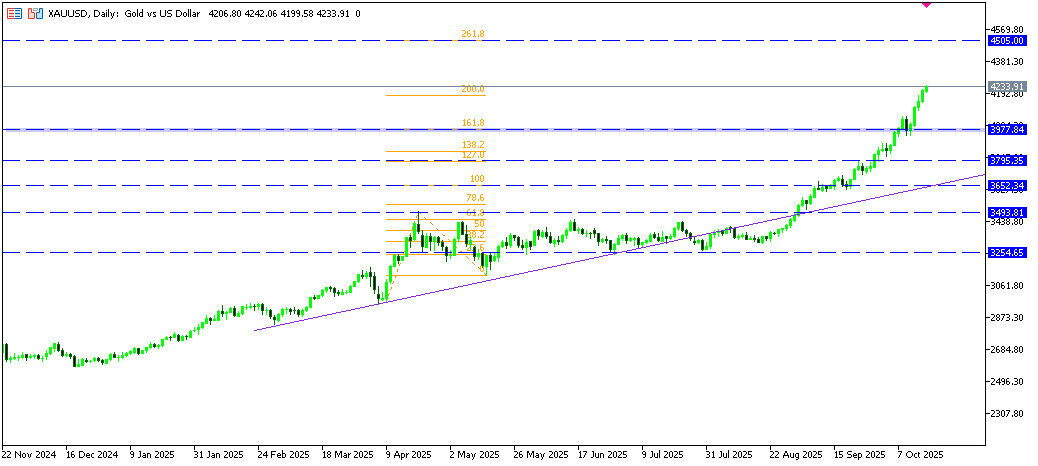Open the One Click Trading panel icon
1038x466 pixels.
point(36,14)
